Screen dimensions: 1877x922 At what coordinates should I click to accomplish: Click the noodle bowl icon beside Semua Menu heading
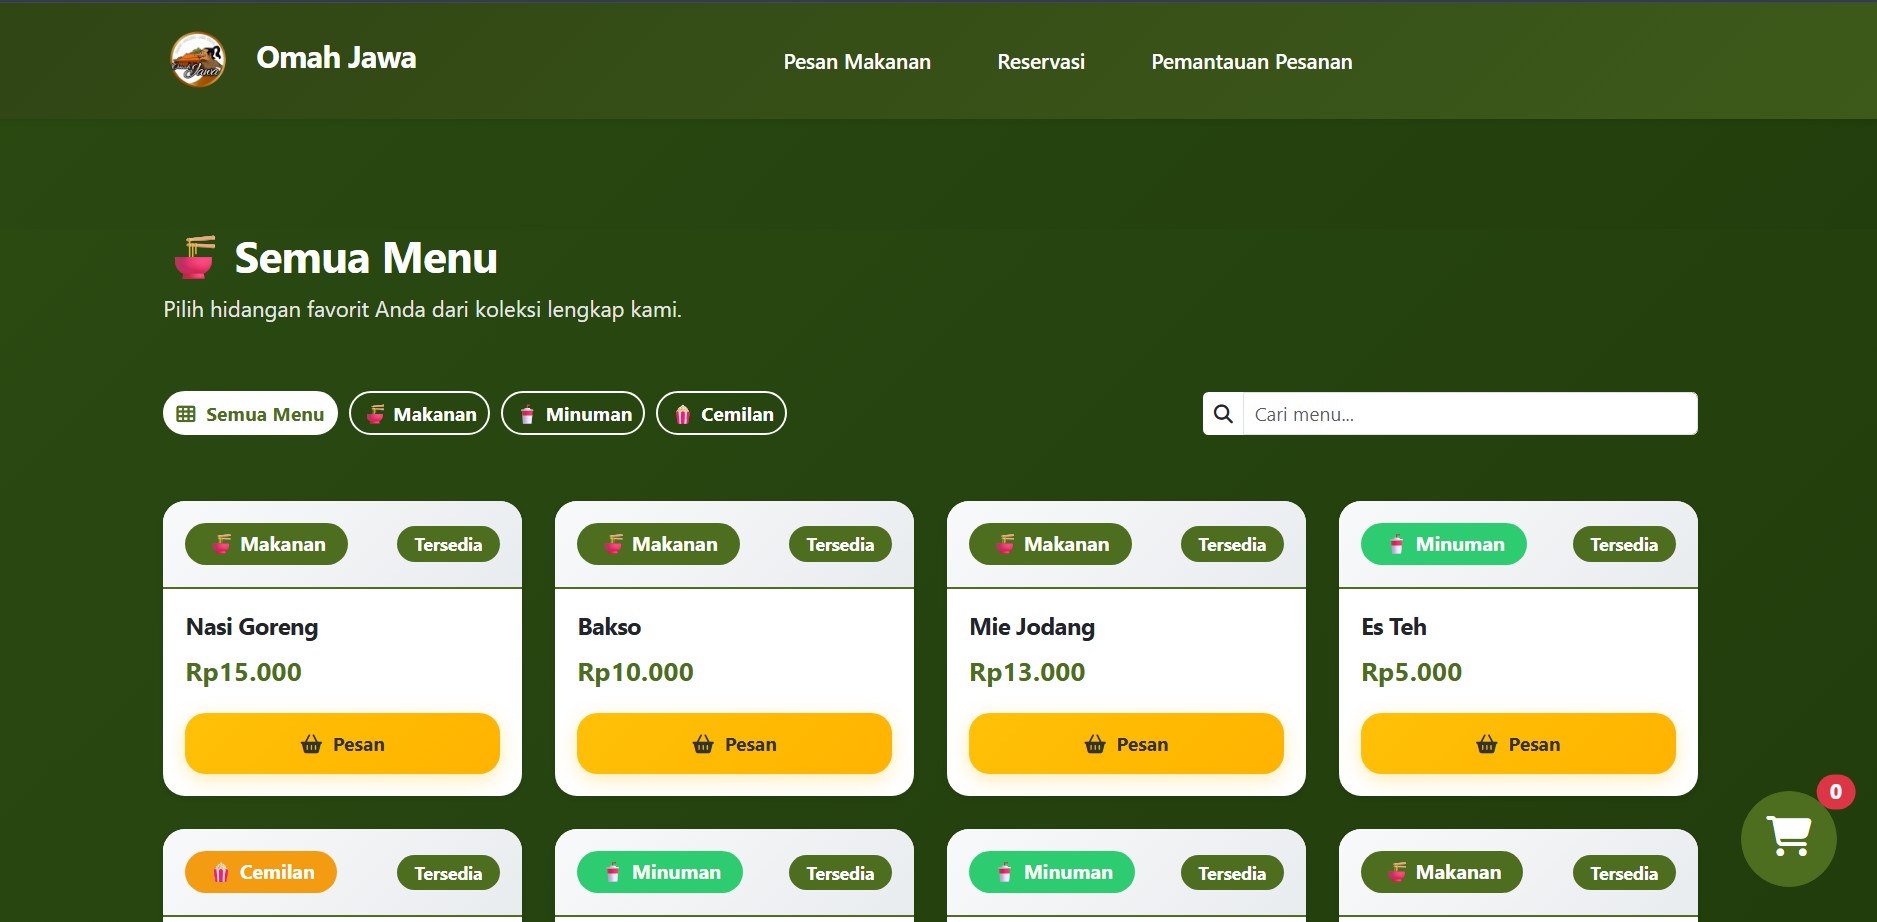195,257
